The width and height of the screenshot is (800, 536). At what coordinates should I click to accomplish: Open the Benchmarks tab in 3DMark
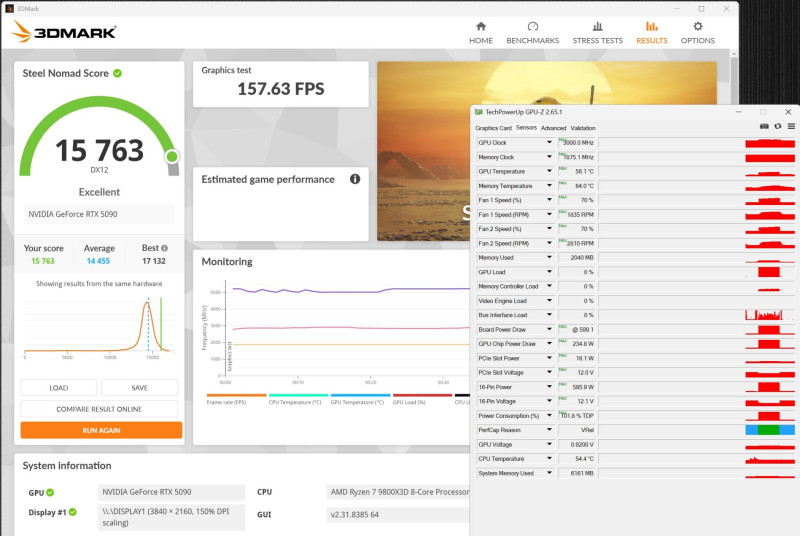coord(533,33)
